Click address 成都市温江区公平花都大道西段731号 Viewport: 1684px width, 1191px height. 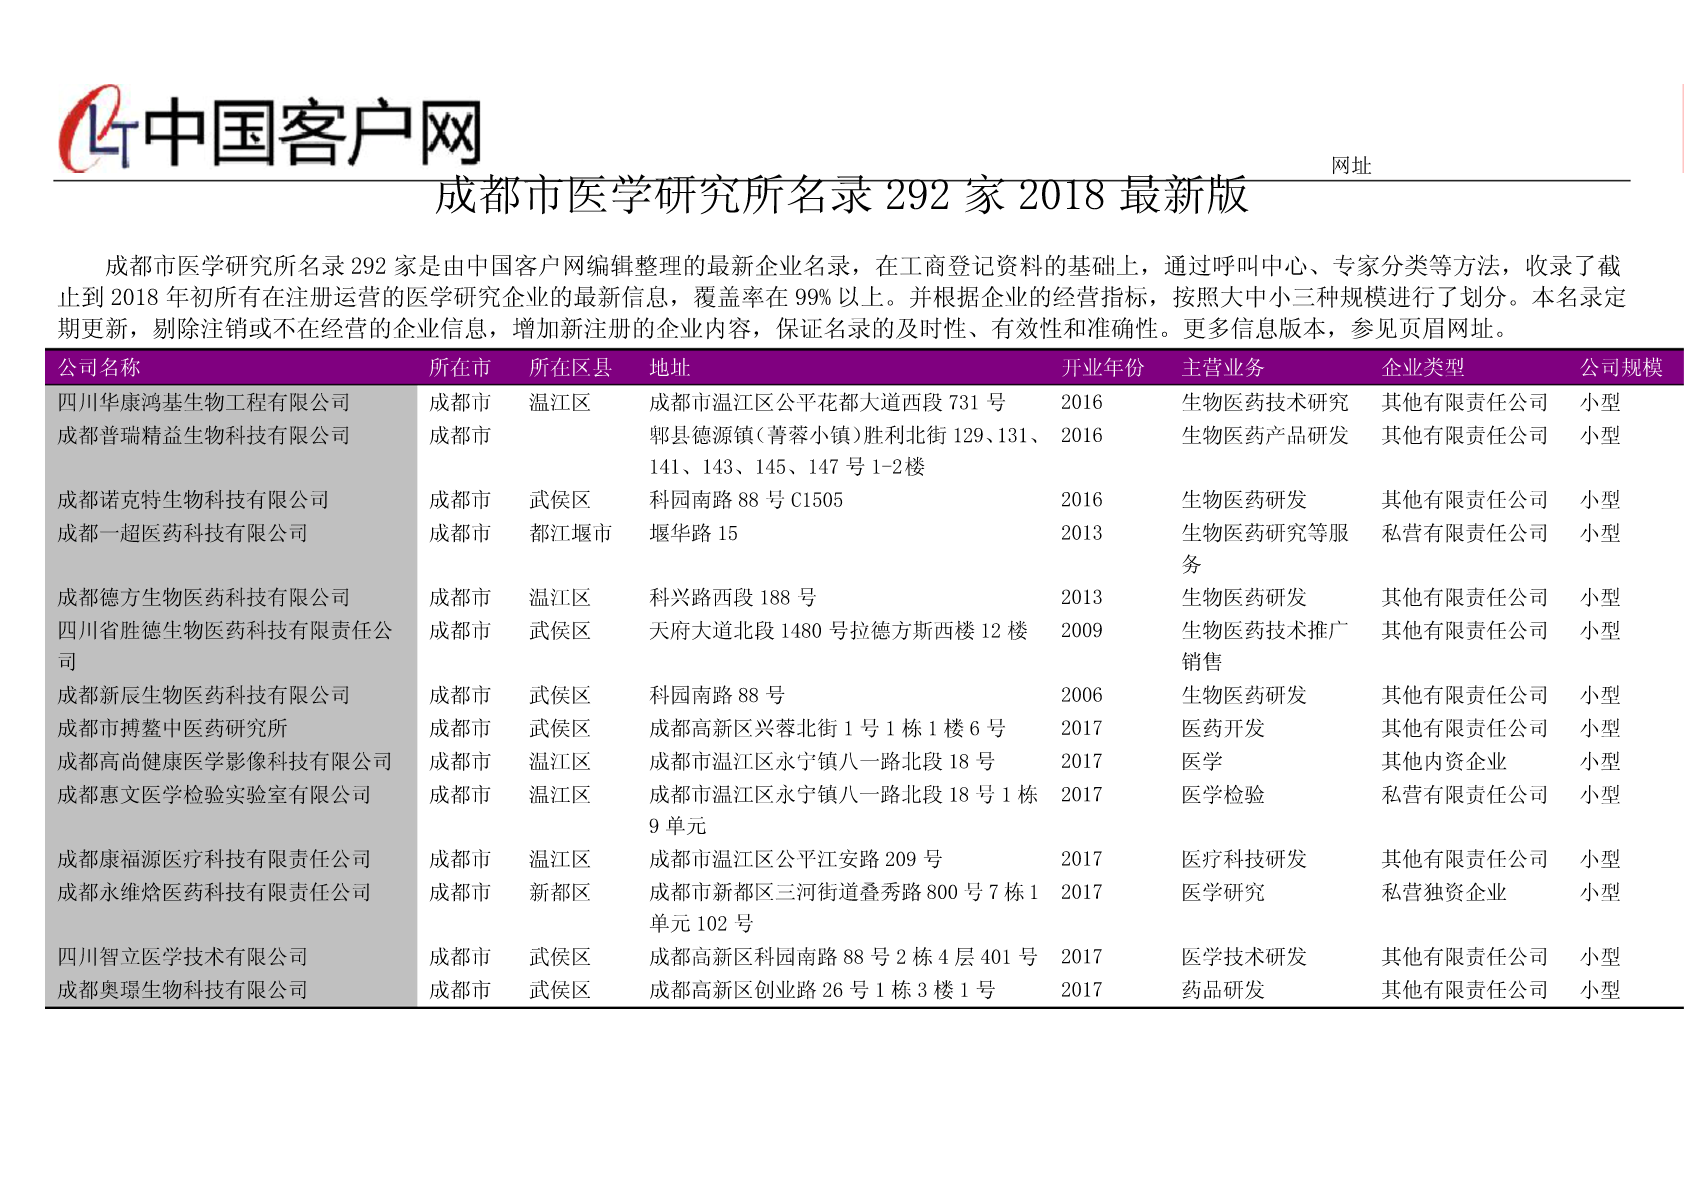tap(828, 403)
